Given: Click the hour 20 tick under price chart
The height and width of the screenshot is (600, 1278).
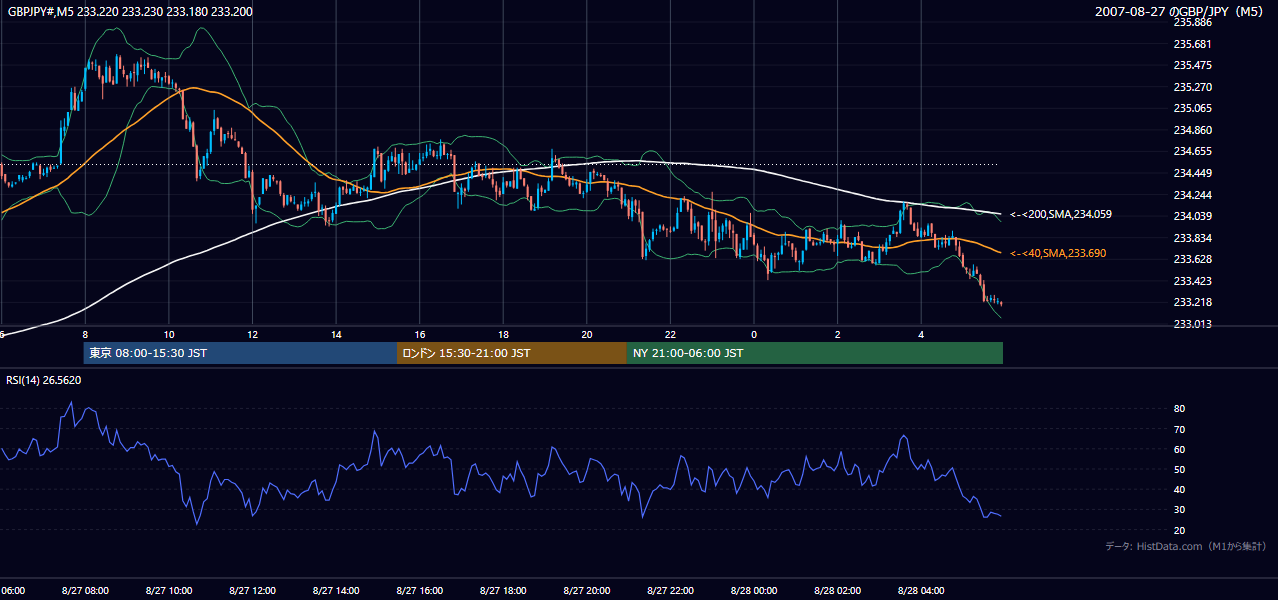Looking at the screenshot, I should (x=587, y=334).
